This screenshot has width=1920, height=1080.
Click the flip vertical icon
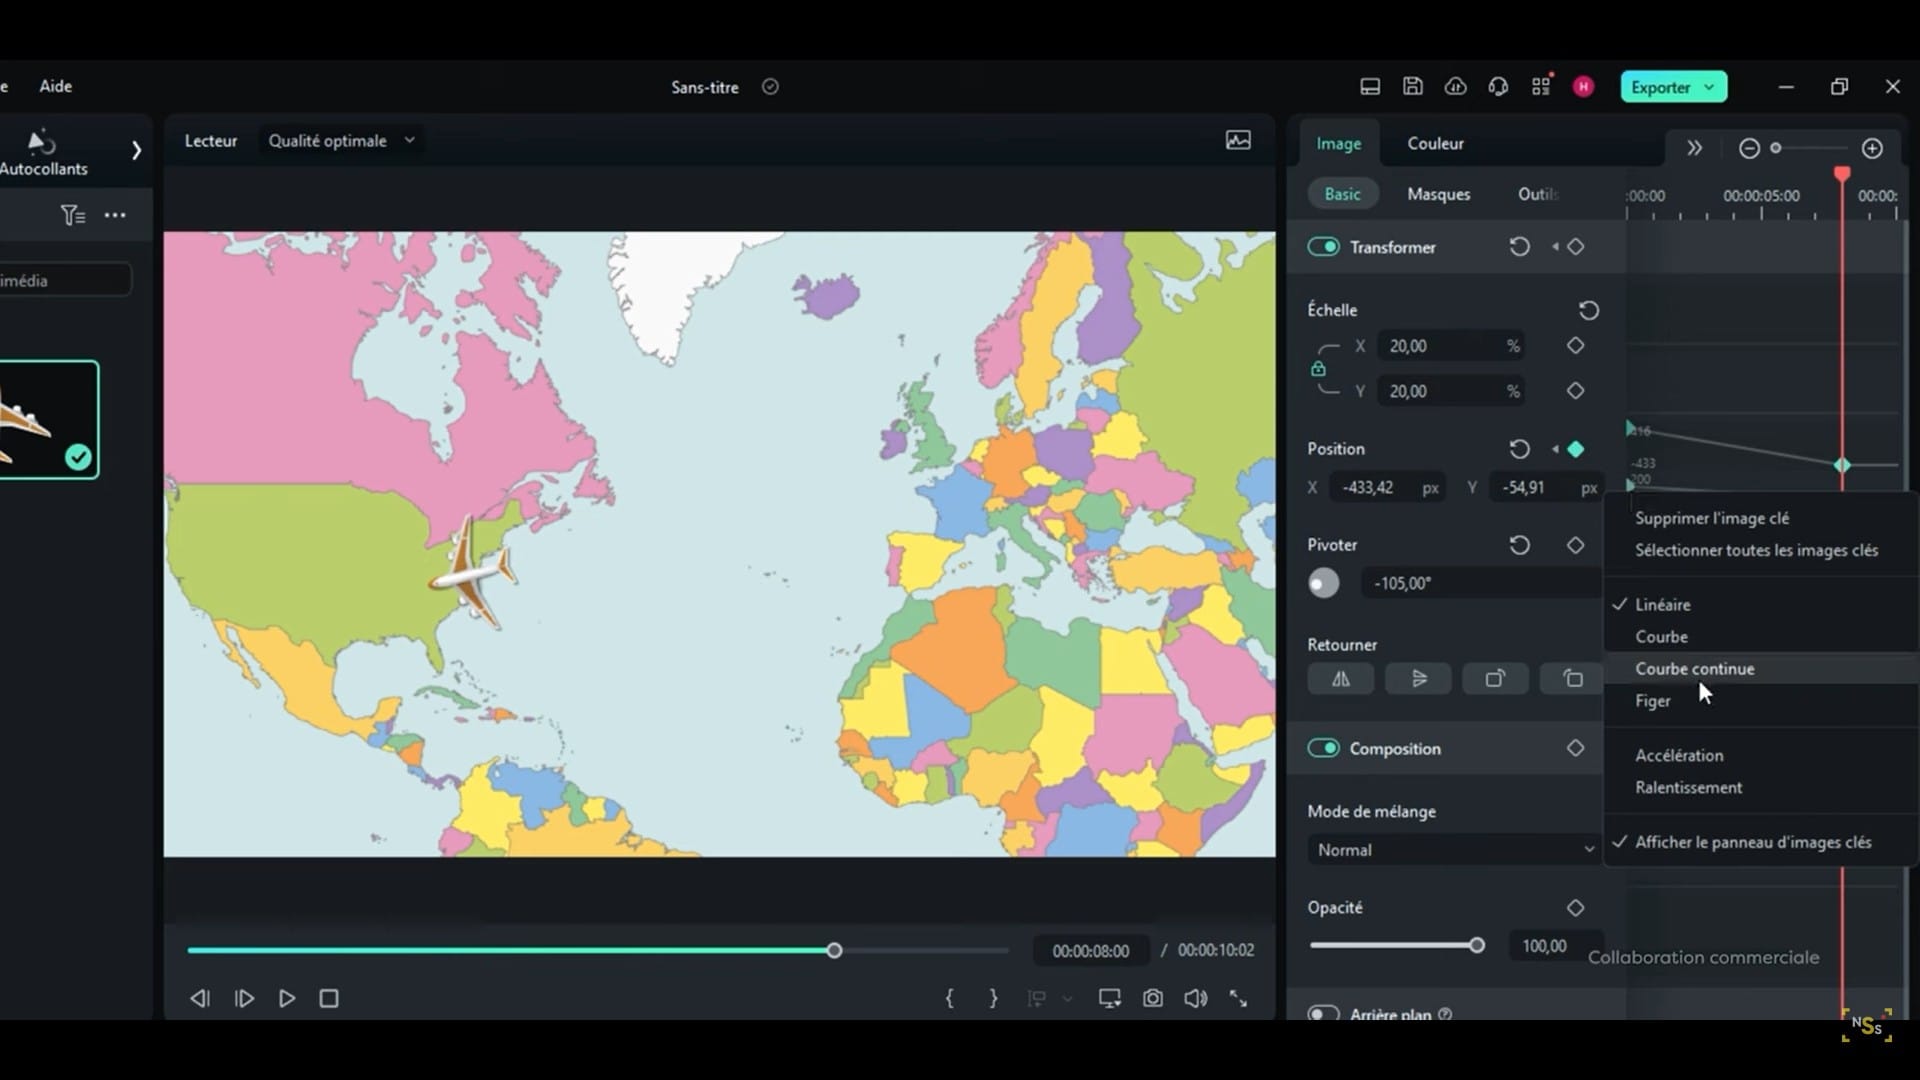[x=1418, y=678]
